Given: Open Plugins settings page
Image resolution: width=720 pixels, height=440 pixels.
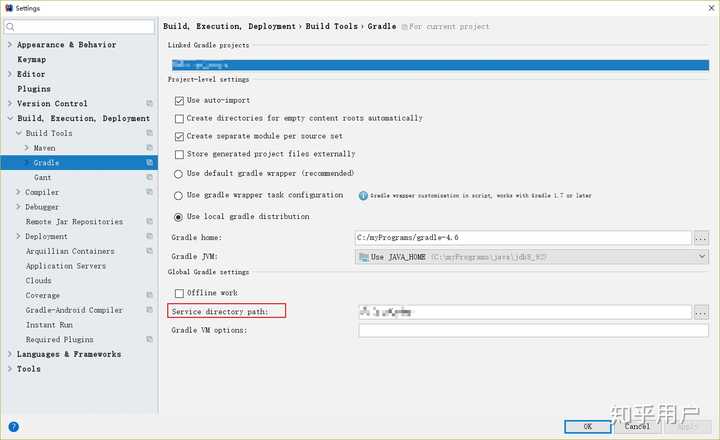Looking at the screenshot, I should click(x=34, y=89).
